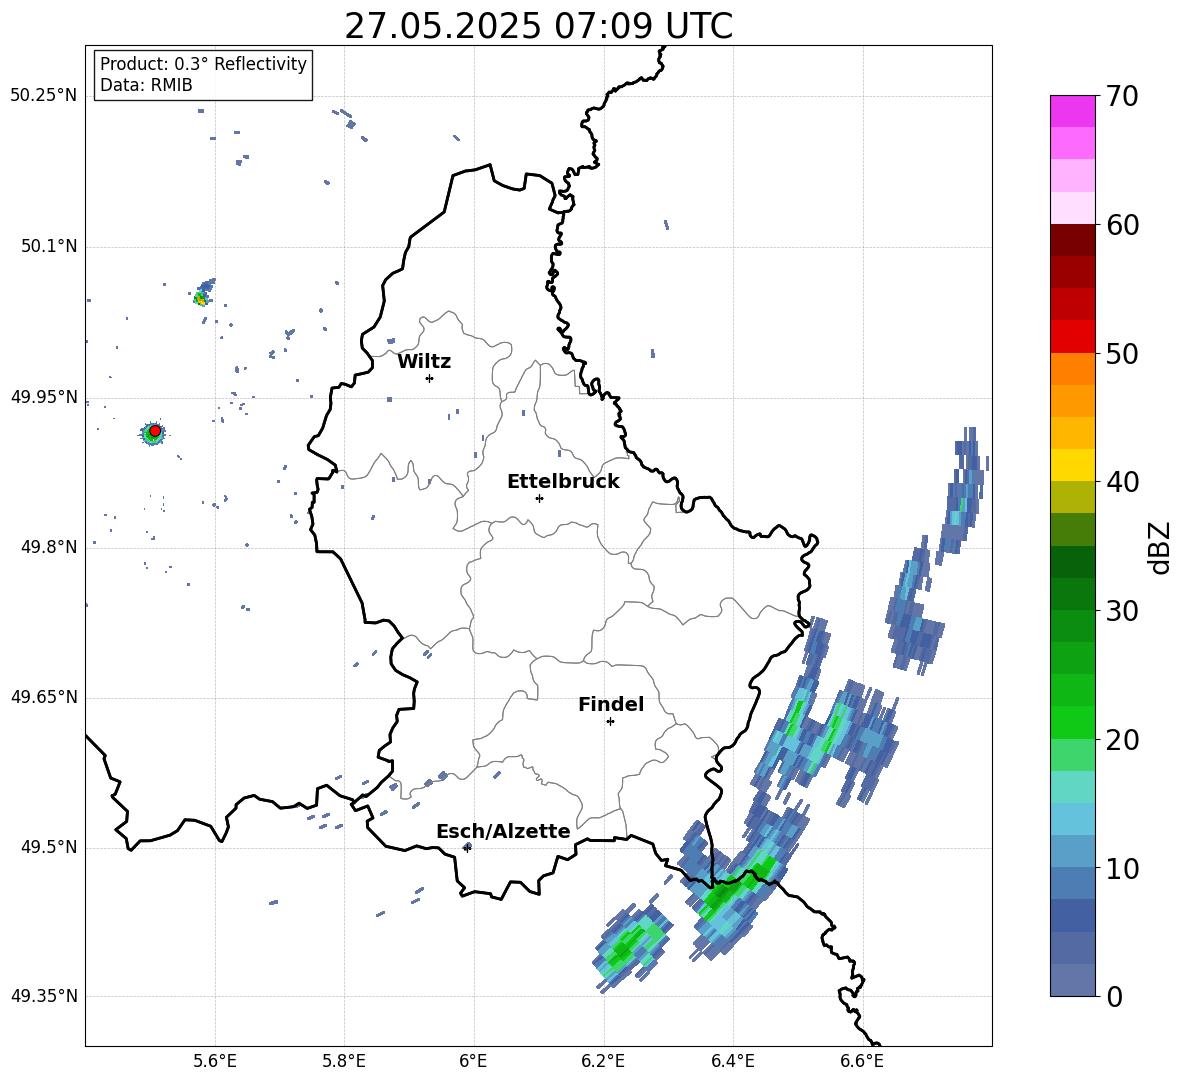Image resolution: width=1184 pixels, height=1081 pixels.
Task: Pick the magenta swatch at colorbar top
Action: pos(1072,111)
